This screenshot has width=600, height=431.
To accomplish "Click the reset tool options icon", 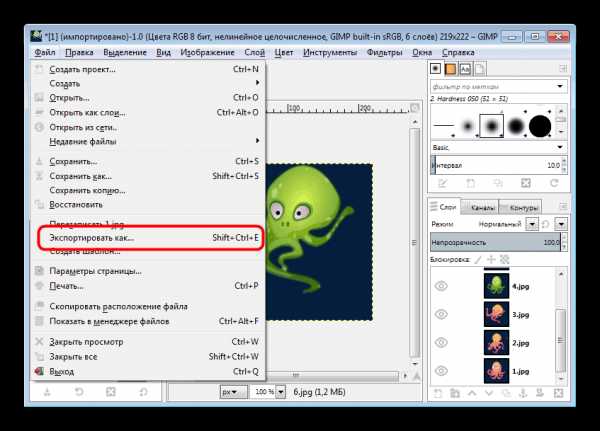I will coord(143,392).
